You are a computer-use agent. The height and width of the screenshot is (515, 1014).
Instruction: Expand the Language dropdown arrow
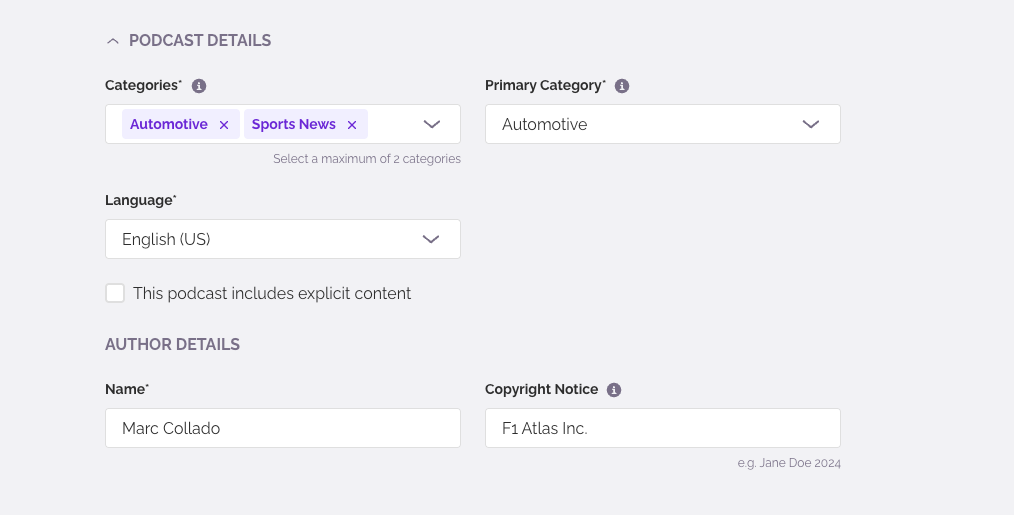[x=431, y=239]
